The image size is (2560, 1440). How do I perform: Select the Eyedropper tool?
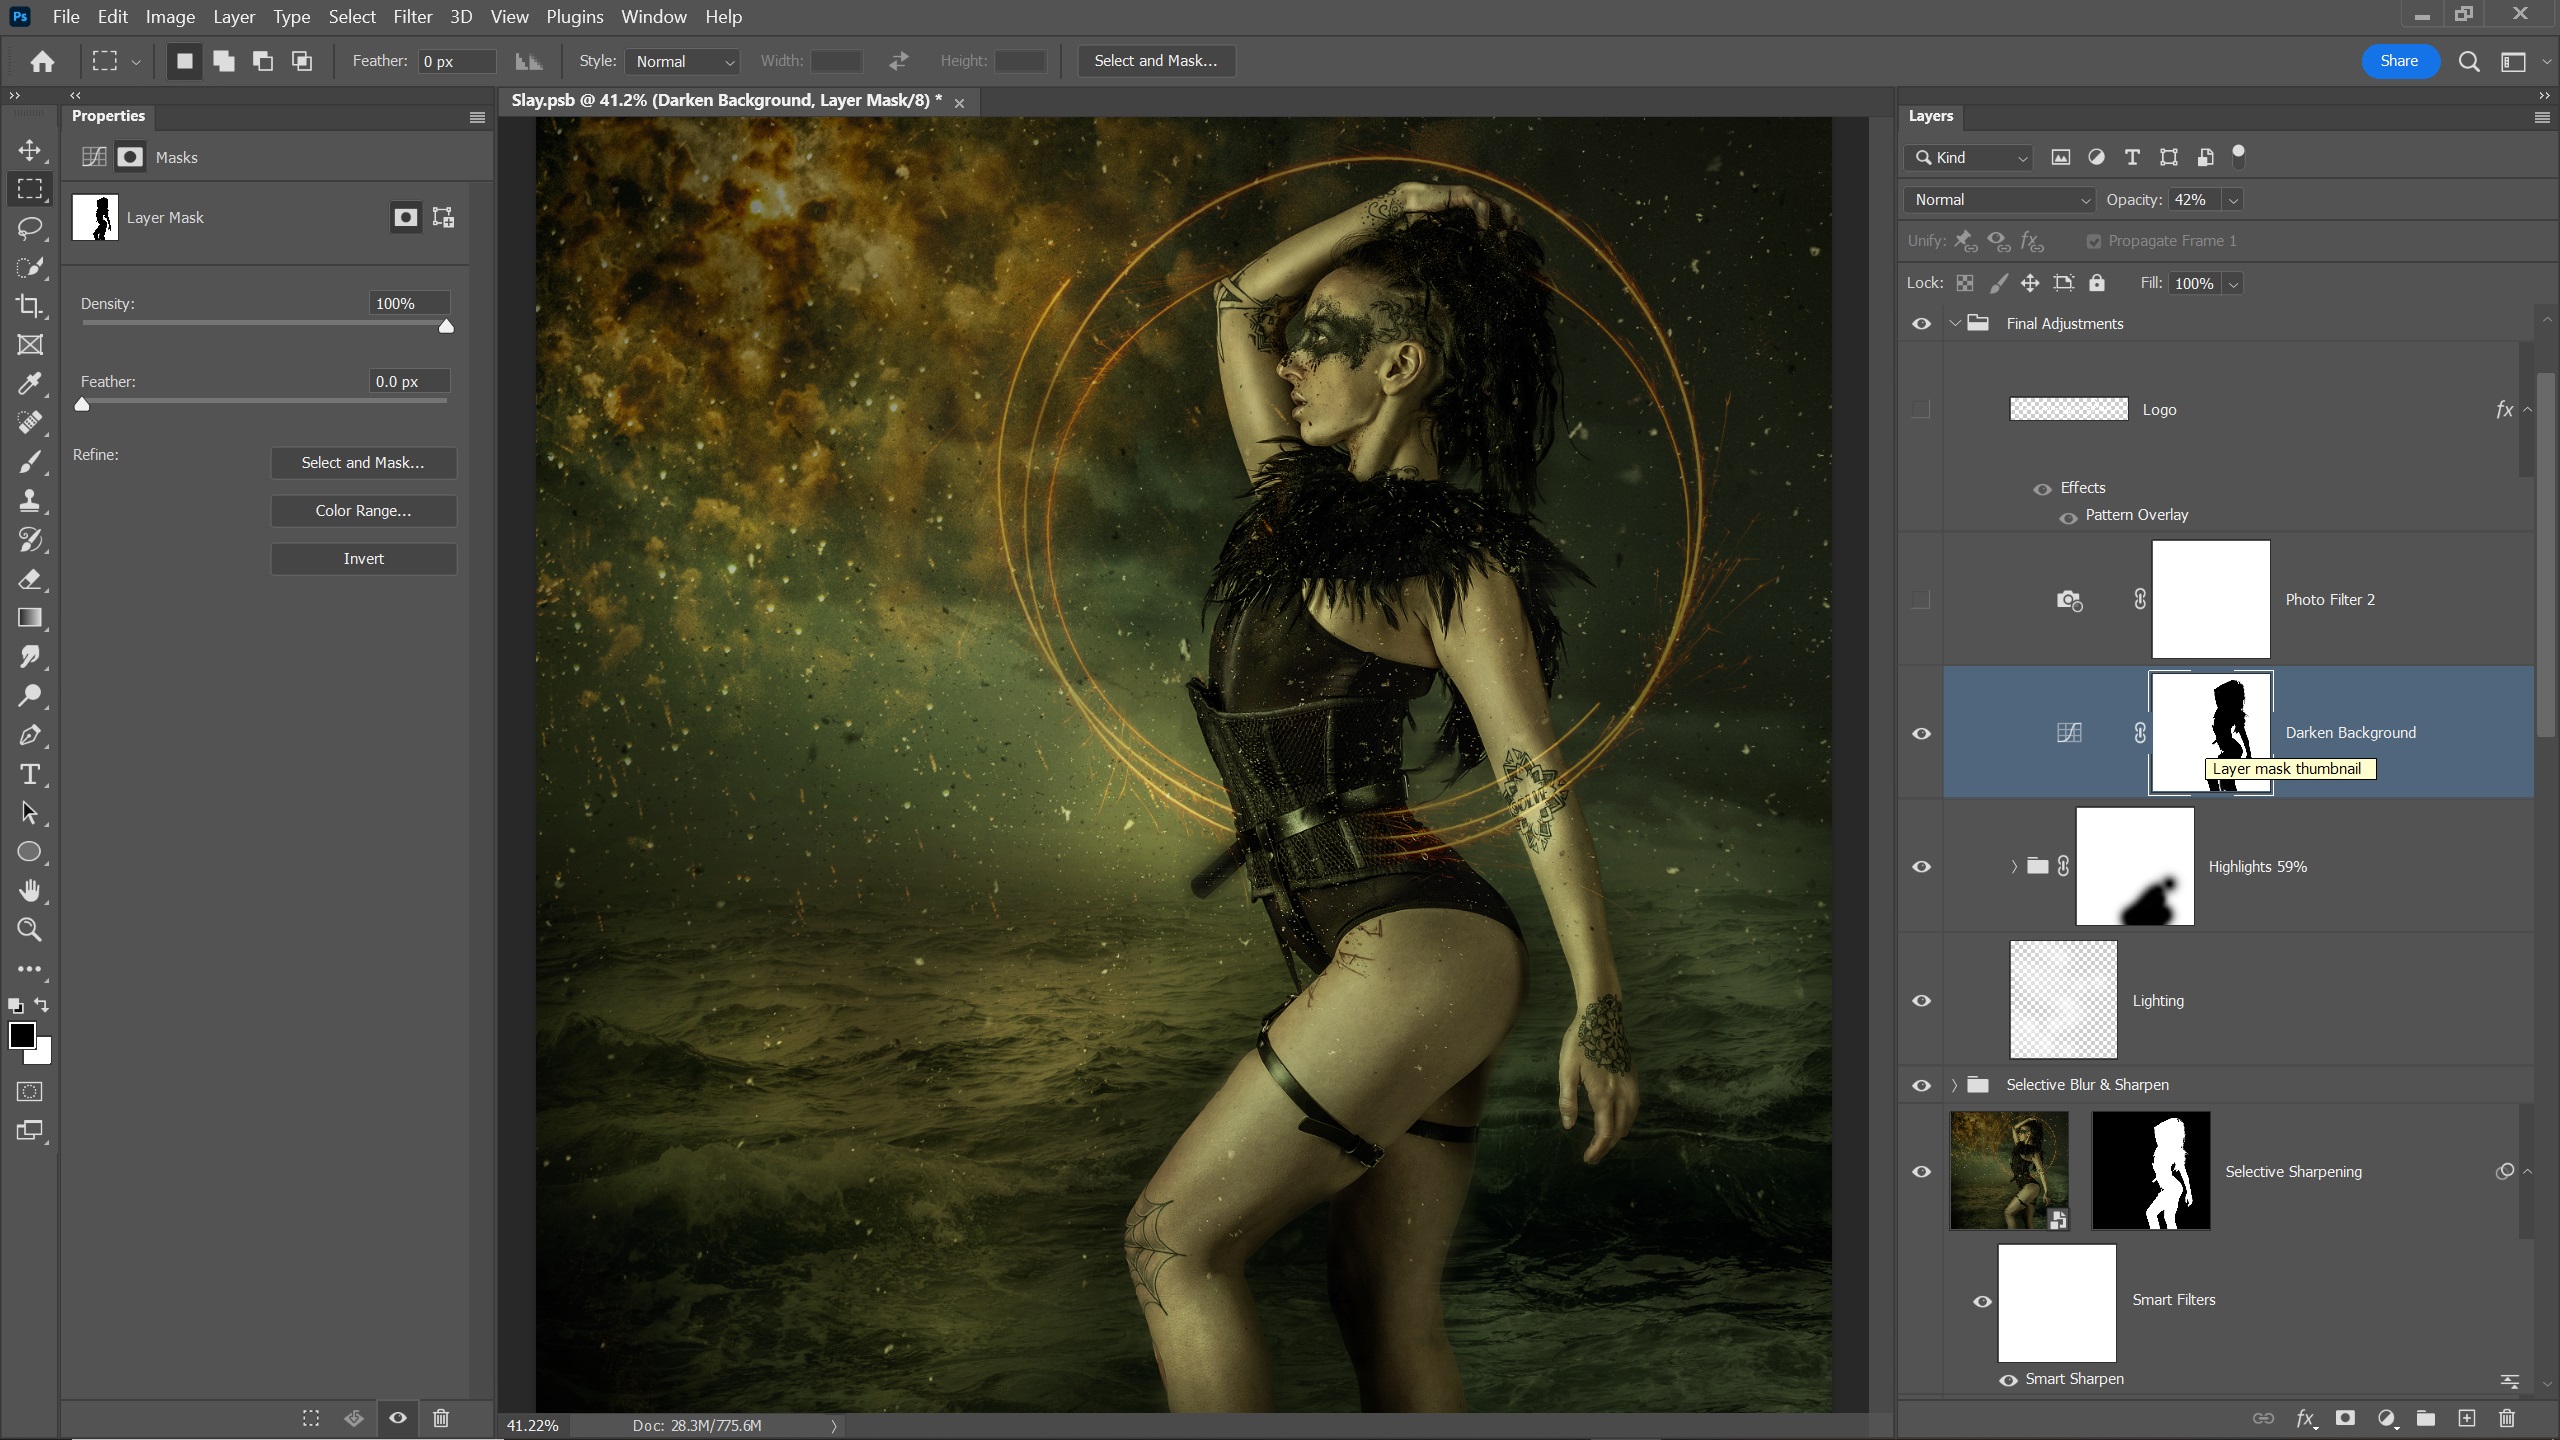pyautogui.click(x=30, y=384)
